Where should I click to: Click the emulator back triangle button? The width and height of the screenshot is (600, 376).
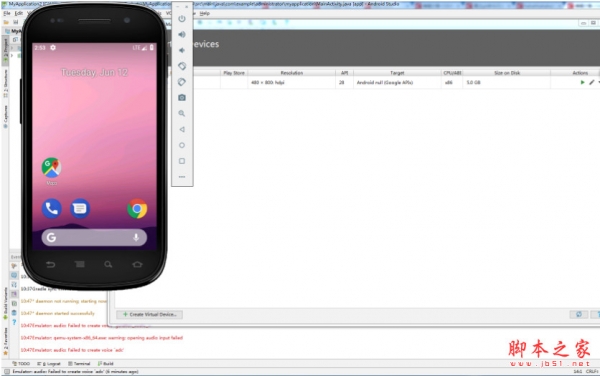(x=182, y=129)
